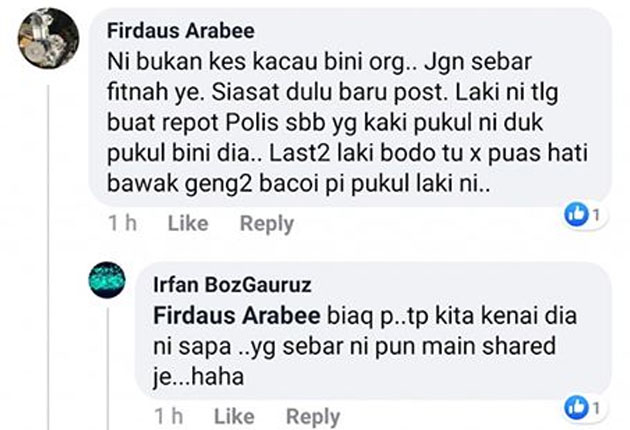Like Firdaus Arabee's comment
Image resolution: width=630 pixels, height=430 pixels.
pyautogui.click(x=188, y=223)
